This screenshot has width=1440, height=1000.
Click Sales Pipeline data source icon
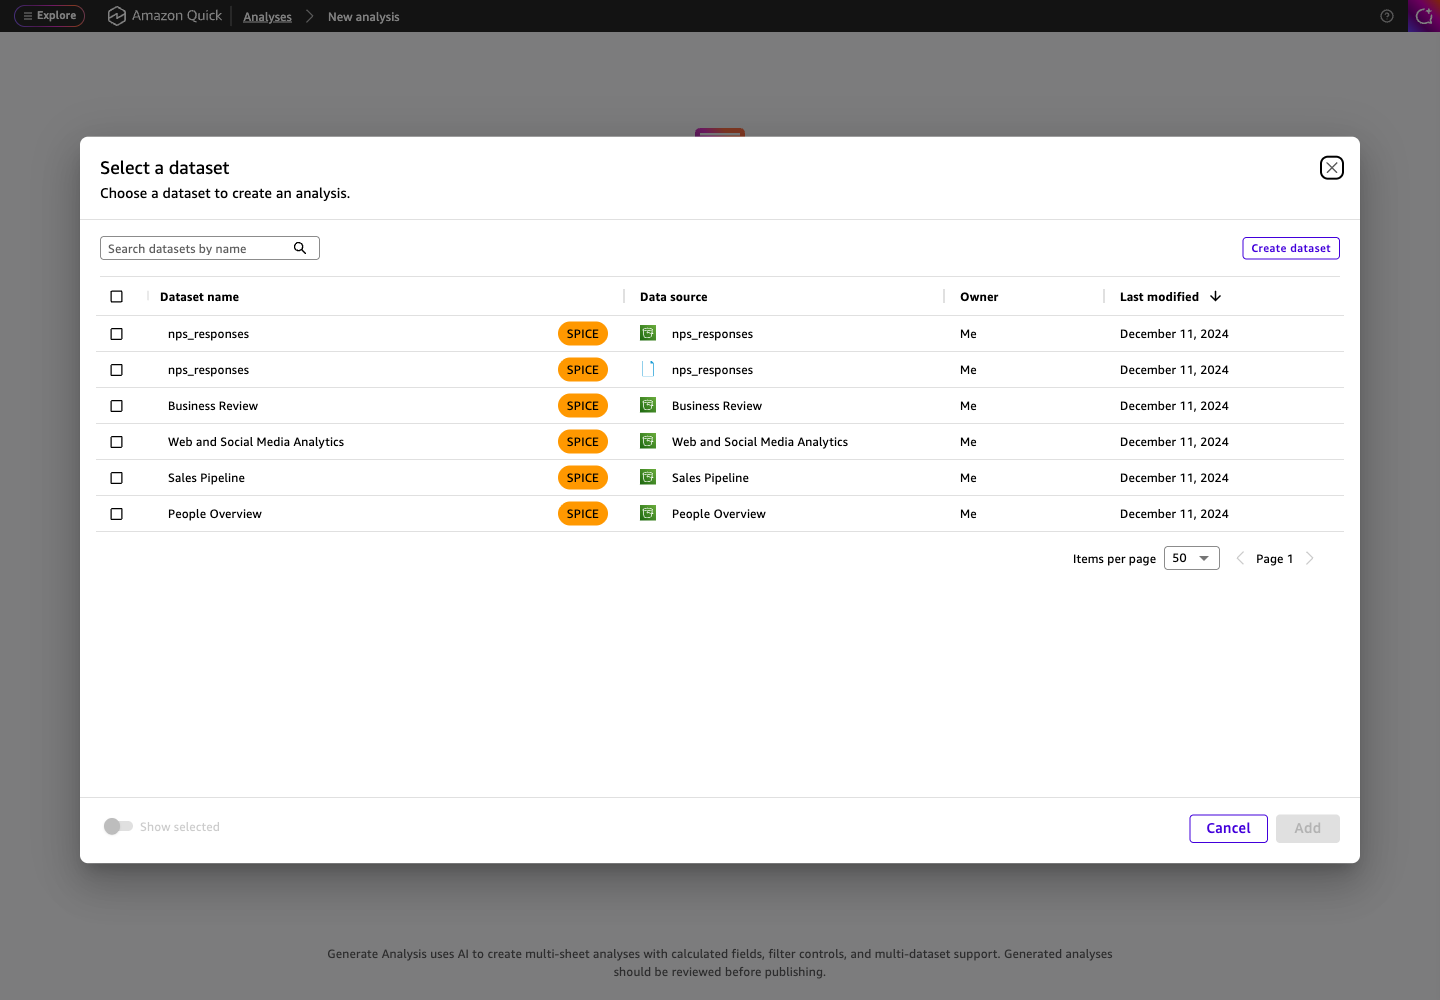click(x=648, y=477)
